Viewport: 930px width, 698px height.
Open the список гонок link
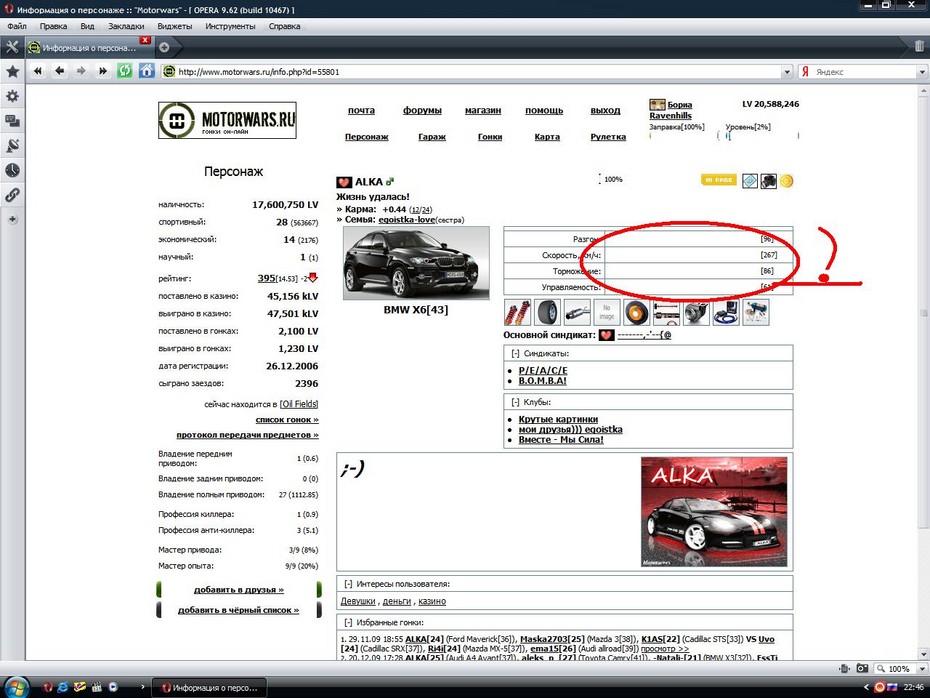tap(287, 419)
